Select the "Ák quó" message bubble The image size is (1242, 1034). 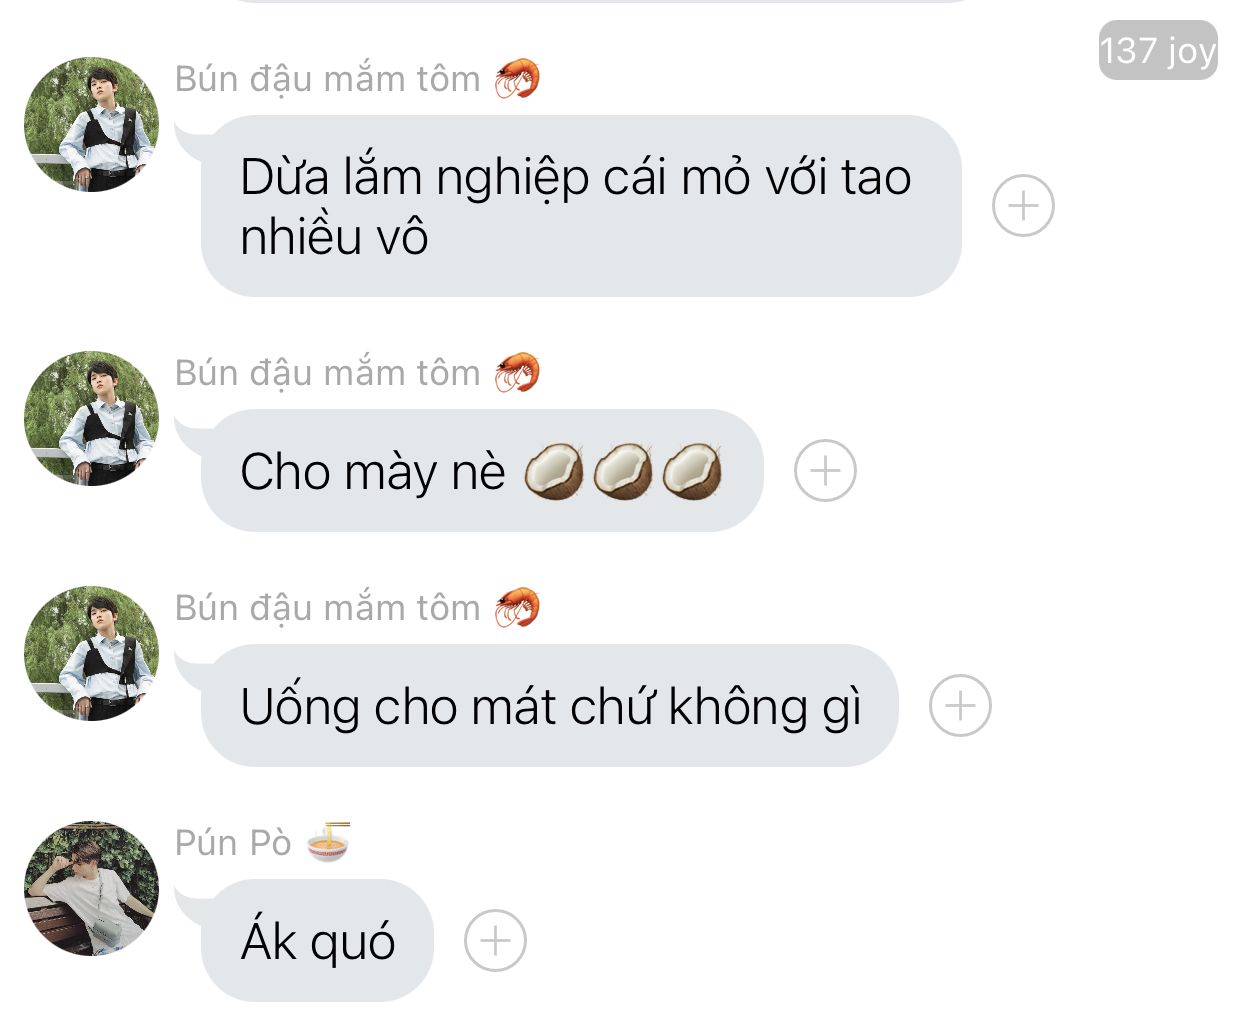click(317, 940)
